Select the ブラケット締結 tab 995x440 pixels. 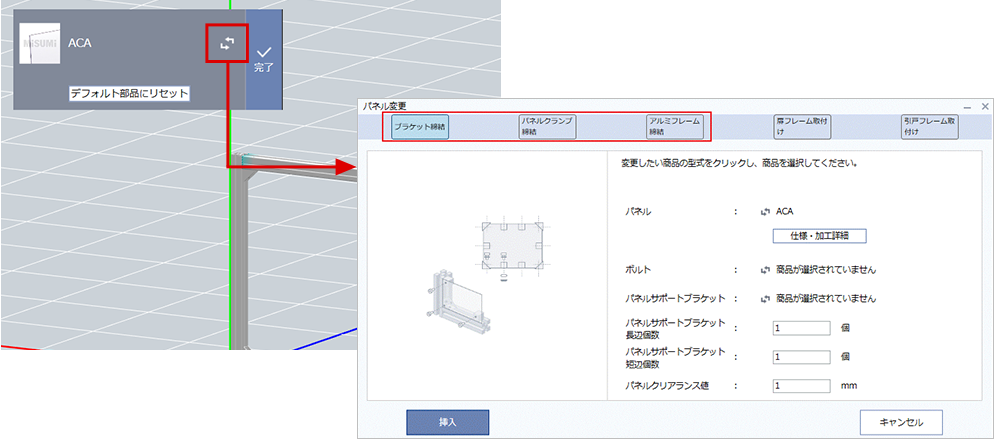point(419,127)
